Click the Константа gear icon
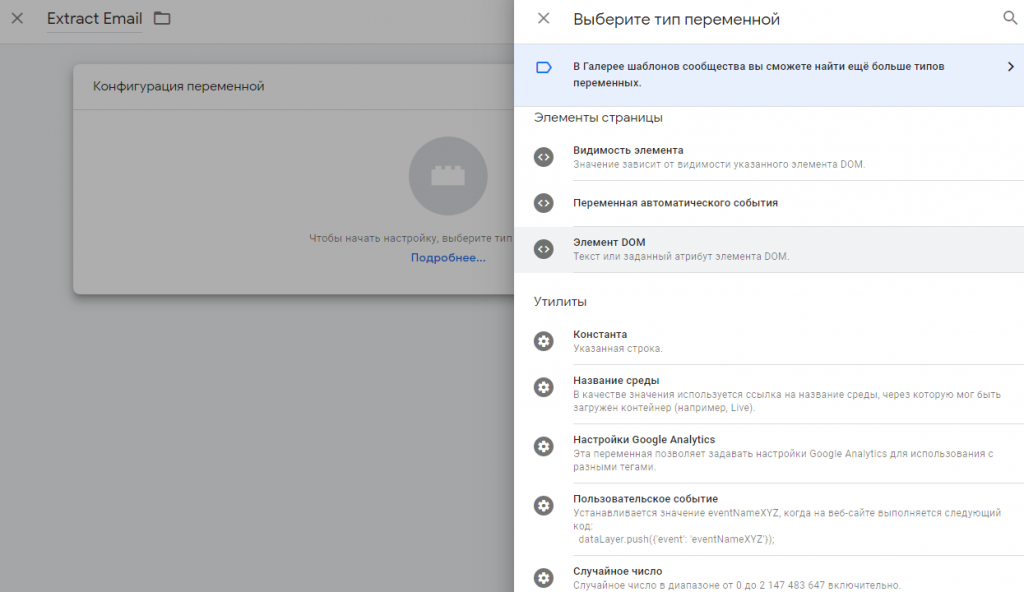This screenshot has width=1024, height=592. 543,341
